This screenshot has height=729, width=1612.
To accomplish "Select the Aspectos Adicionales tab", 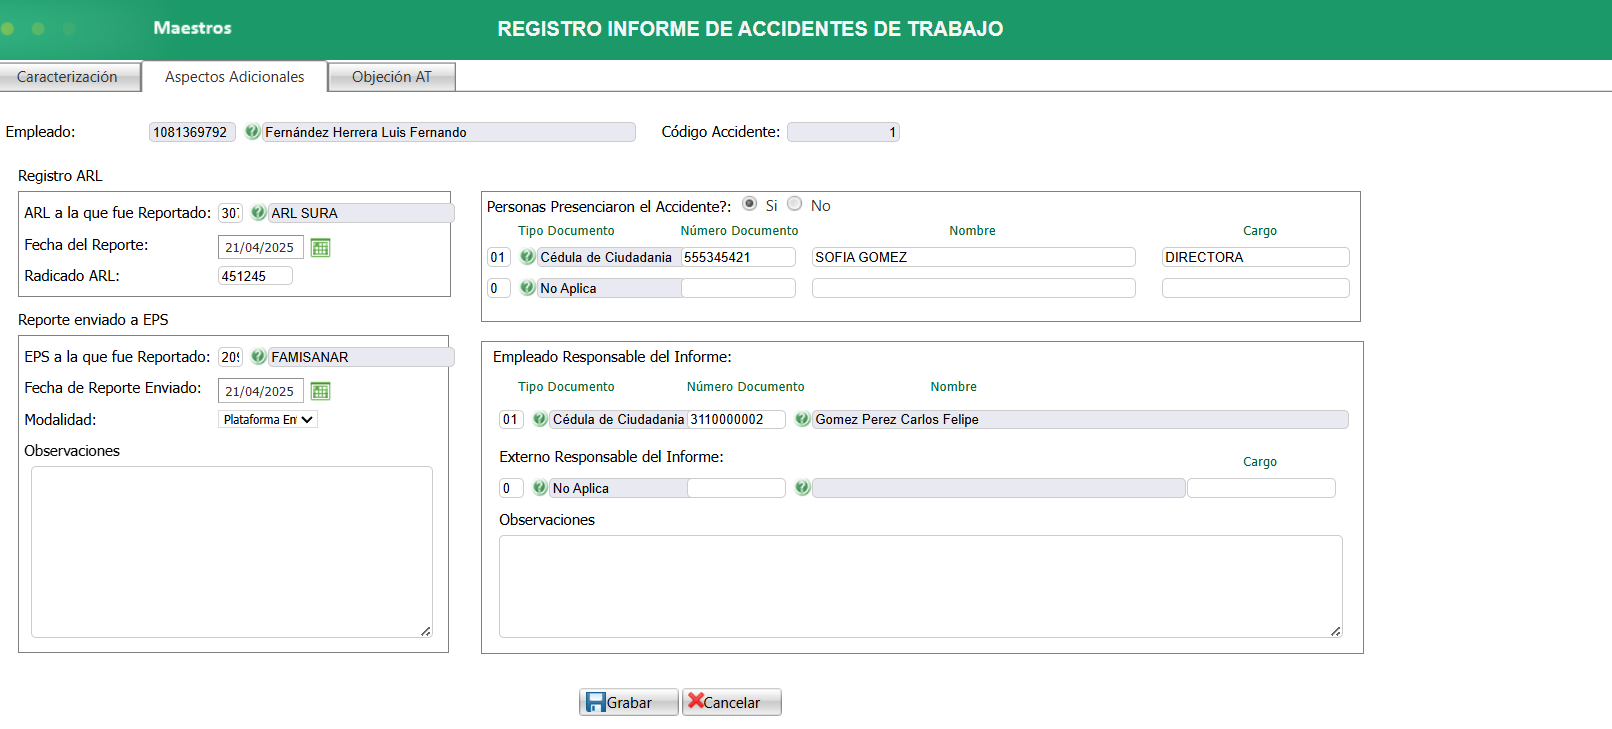I will tap(235, 77).
